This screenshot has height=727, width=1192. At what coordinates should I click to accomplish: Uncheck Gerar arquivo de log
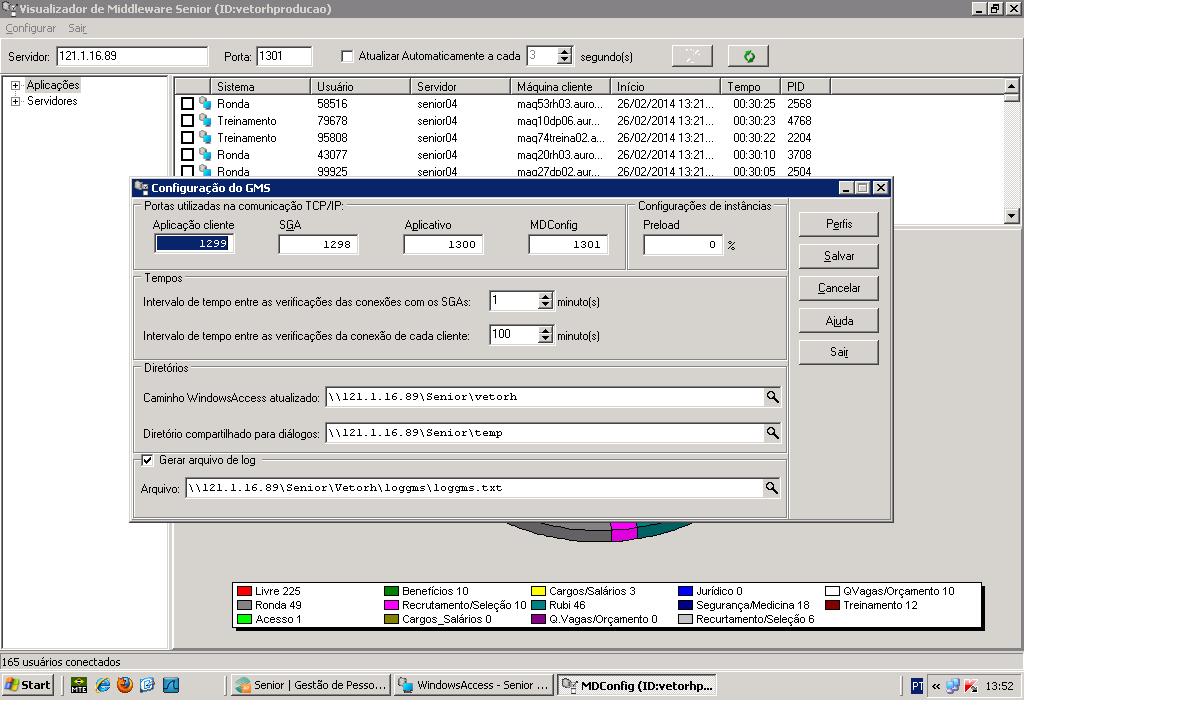click(x=148, y=460)
